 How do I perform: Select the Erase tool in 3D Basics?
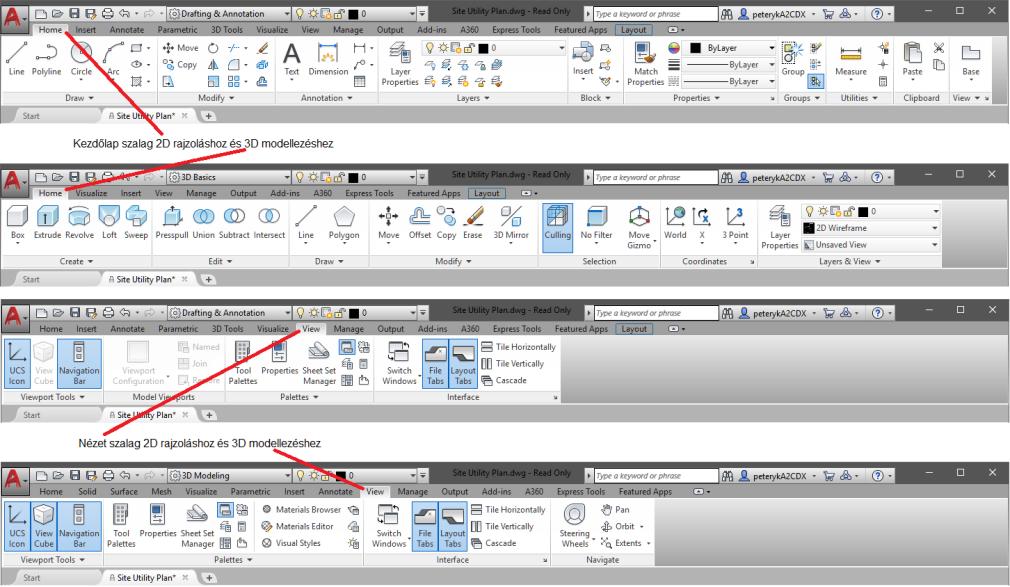473,223
